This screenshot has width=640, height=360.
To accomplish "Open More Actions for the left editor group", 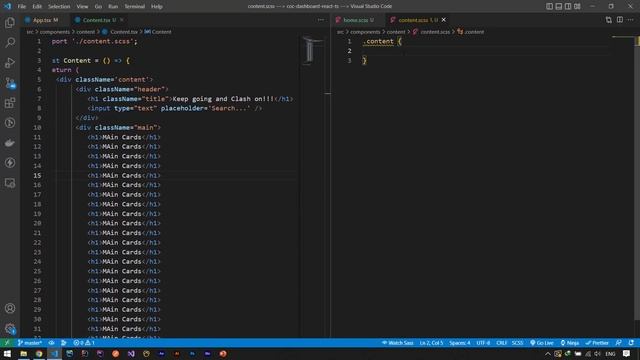I will pyautogui.click(x=321, y=20).
